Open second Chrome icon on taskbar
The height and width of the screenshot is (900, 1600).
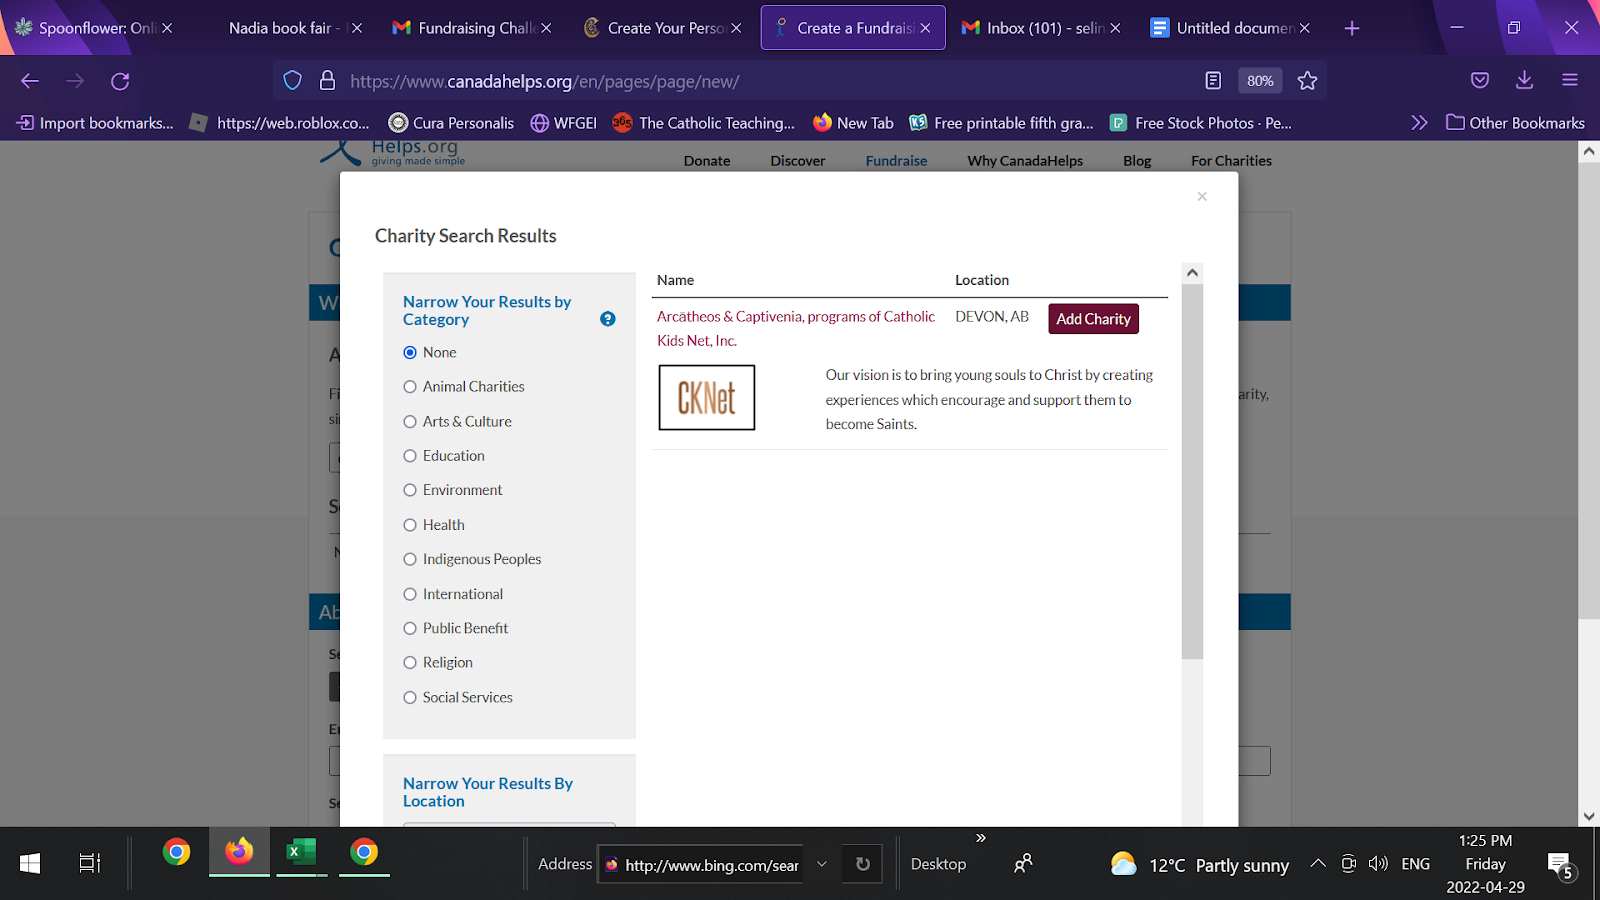tap(364, 852)
